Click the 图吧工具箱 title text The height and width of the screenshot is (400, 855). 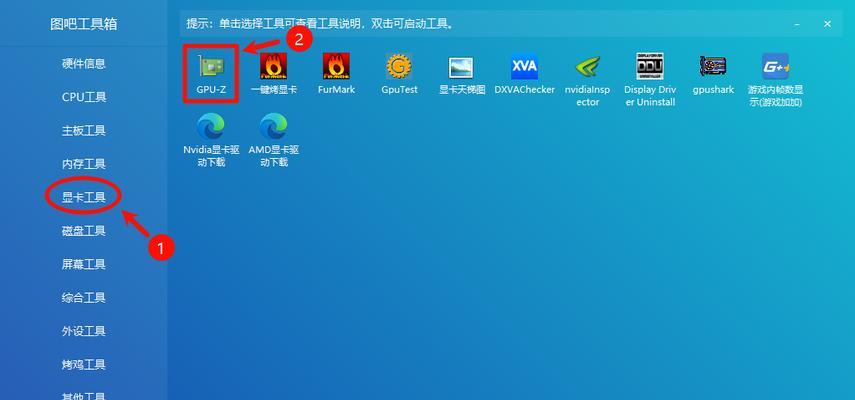click(83, 24)
